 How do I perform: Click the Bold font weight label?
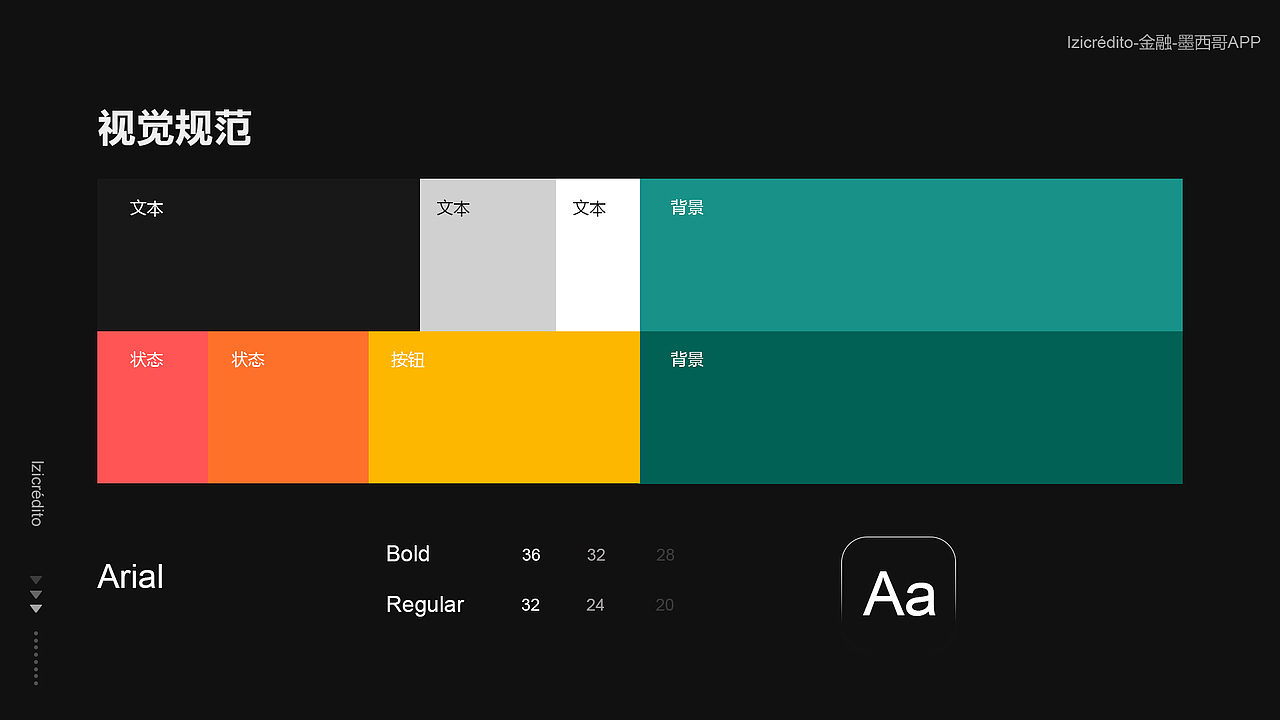coord(408,554)
